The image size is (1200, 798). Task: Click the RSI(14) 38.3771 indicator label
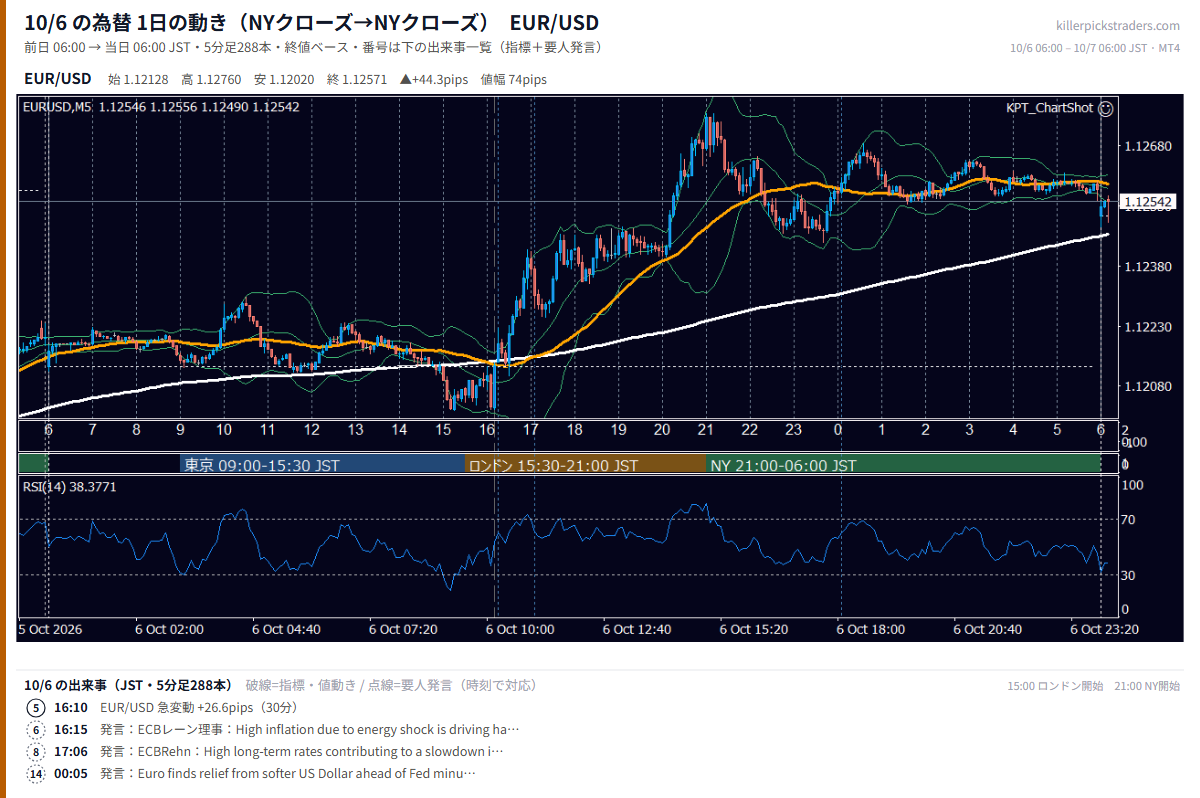70,487
